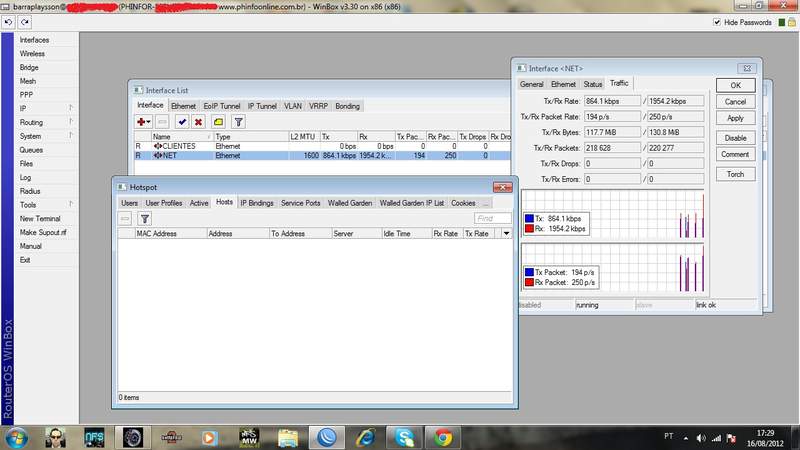Click the Disable button in Interface NET
This screenshot has width=800, height=450.
coord(735,138)
